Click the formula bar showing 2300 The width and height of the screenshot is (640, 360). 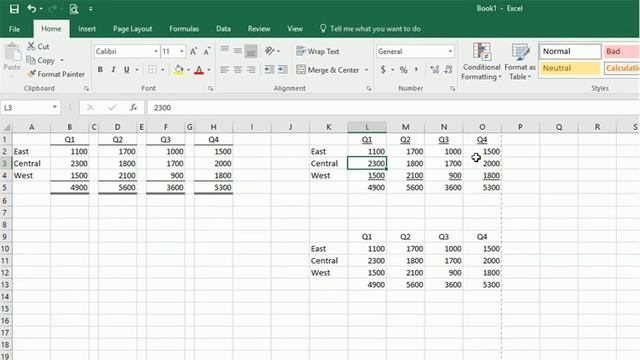392,108
